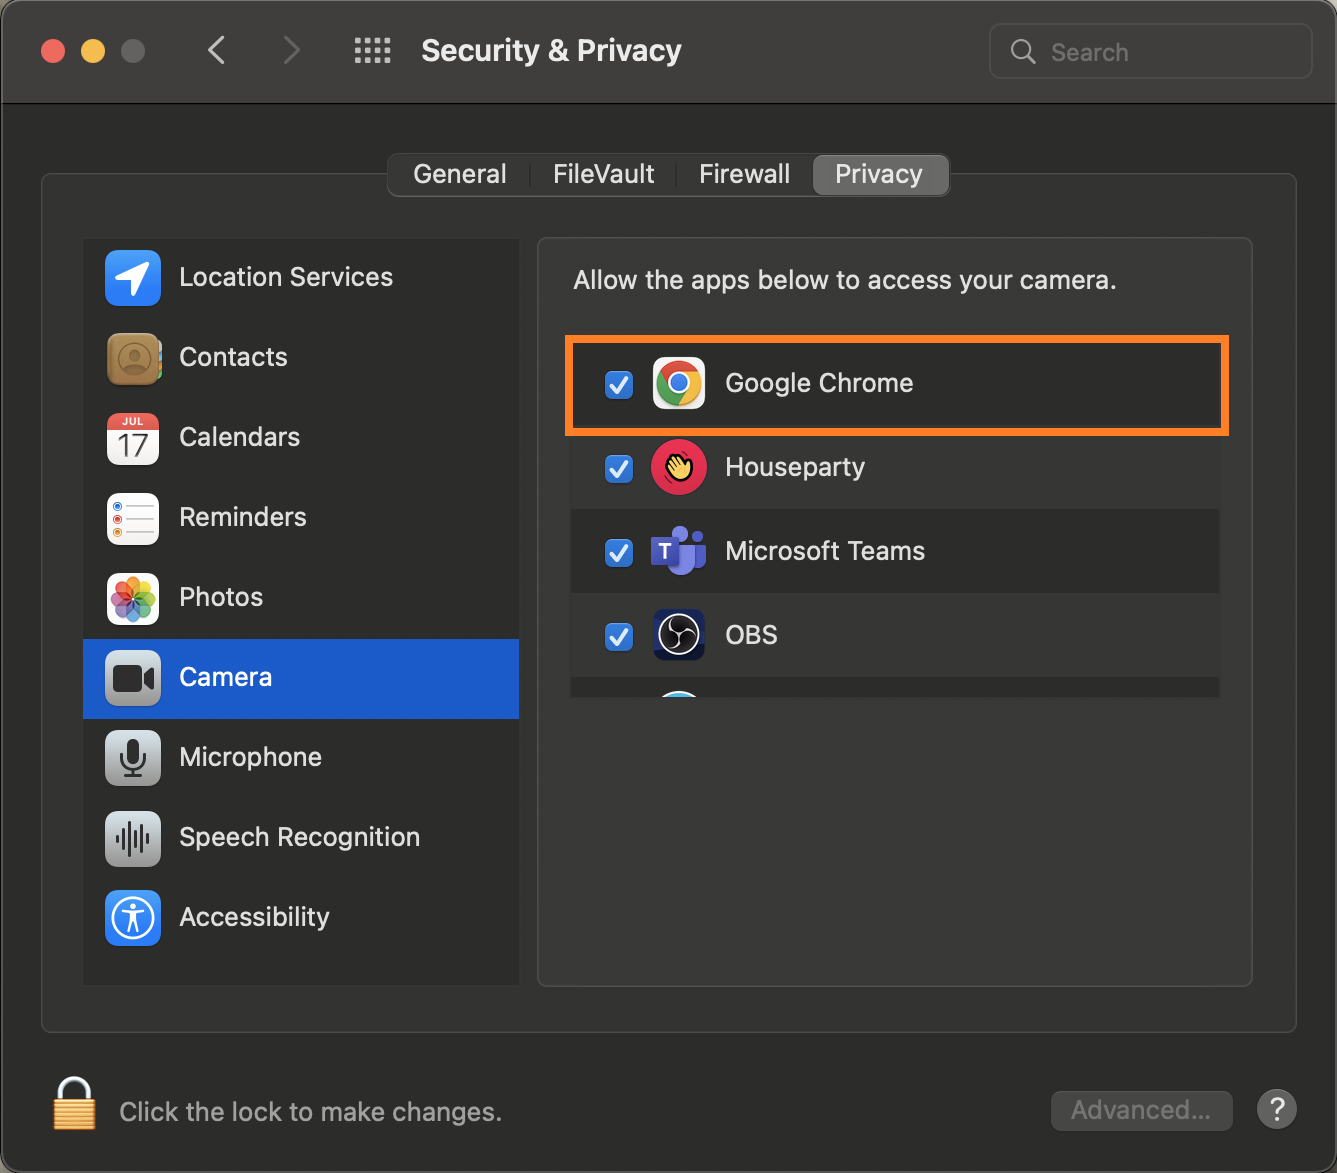Uncheck Microsoft Teams camera access

[x=619, y=552]
